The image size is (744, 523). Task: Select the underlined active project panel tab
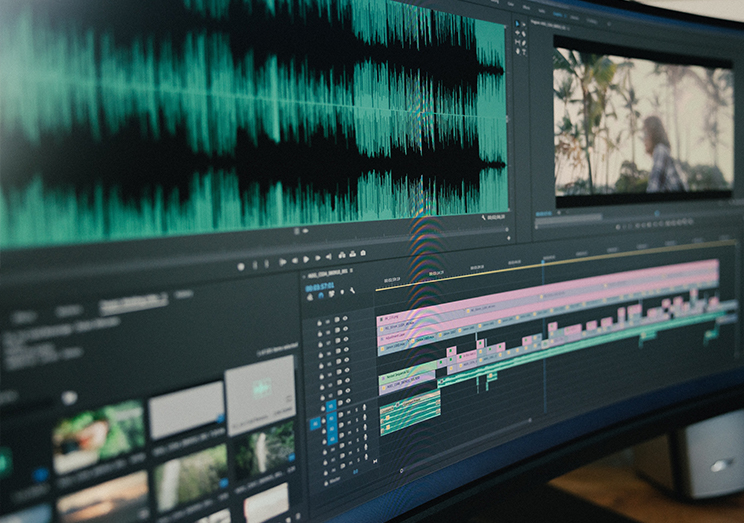pos(133,298)
